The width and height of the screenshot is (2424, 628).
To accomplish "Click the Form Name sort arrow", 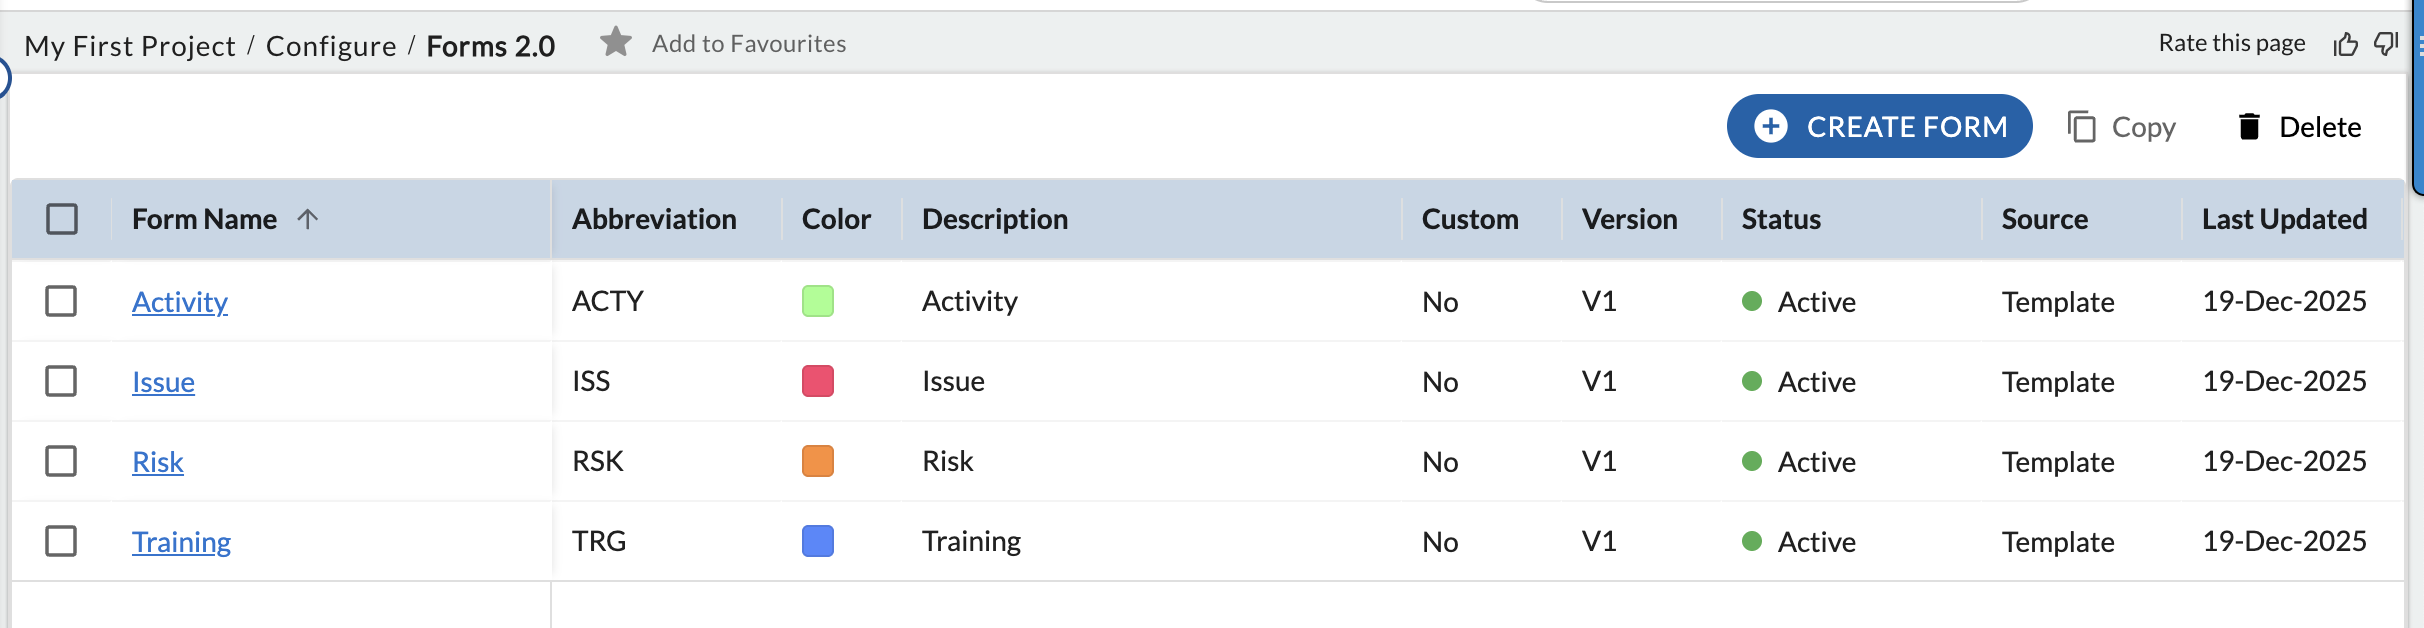I will tap(307, 219).
